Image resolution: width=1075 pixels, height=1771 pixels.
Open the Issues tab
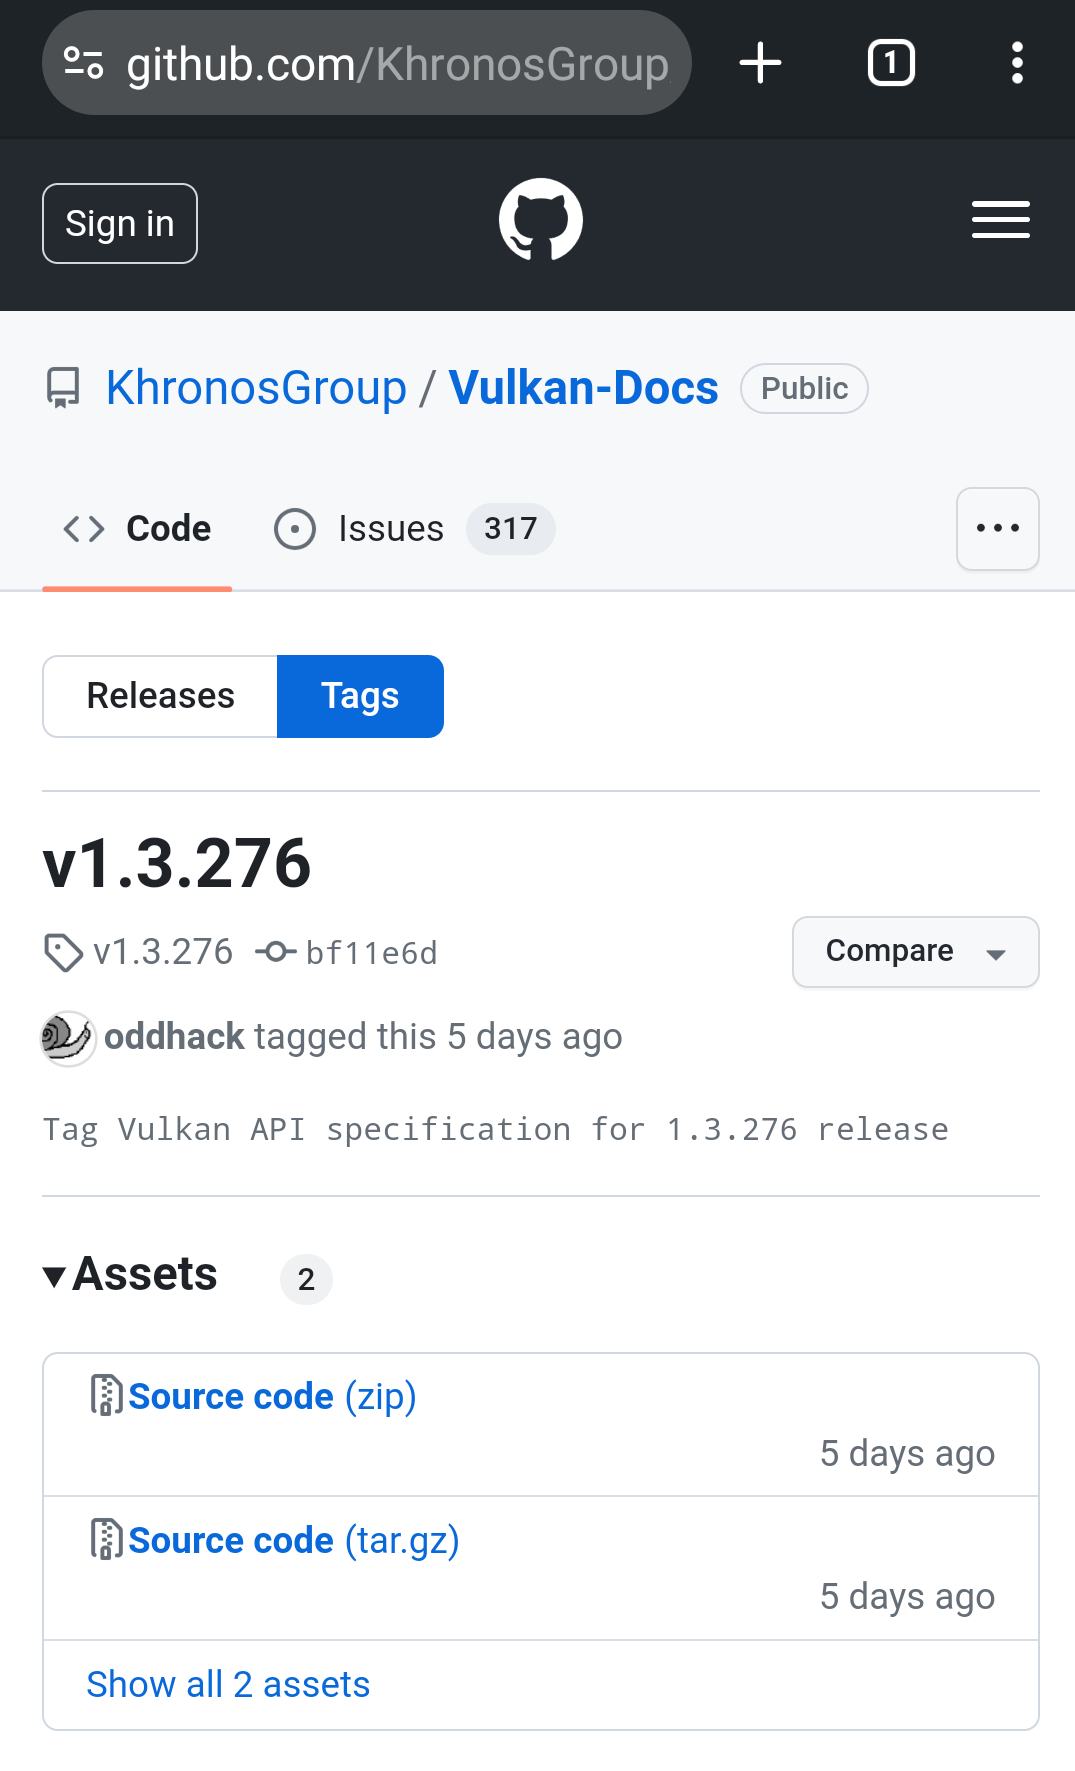tap(390, 529)
